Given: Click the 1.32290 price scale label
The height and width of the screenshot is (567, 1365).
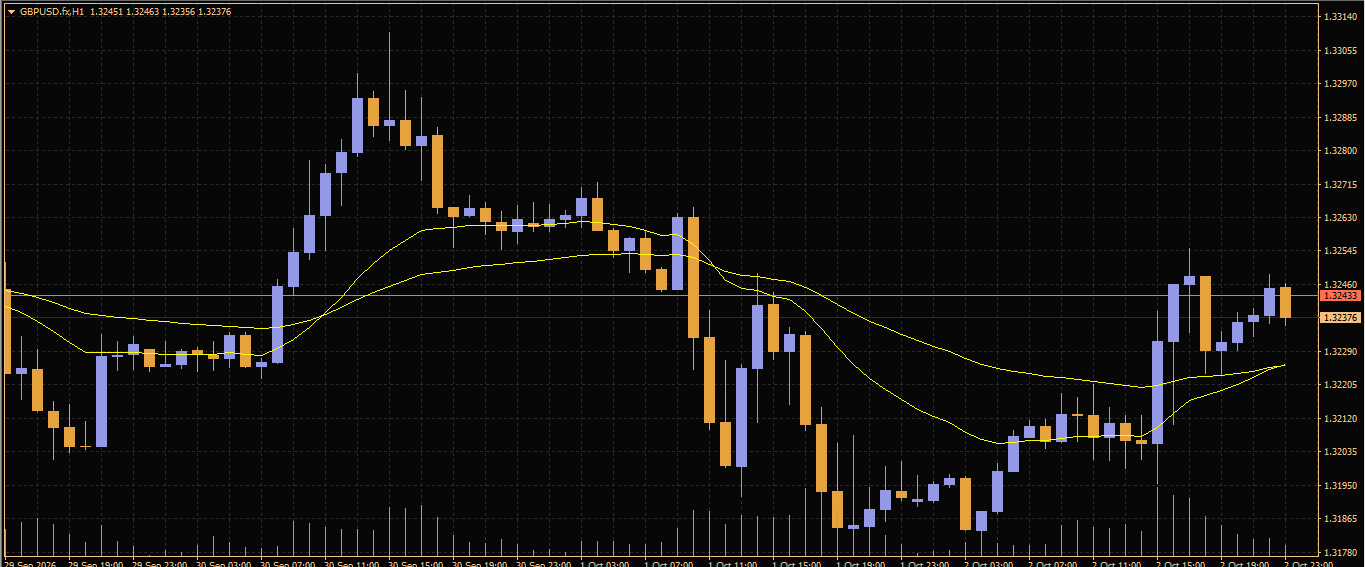Looking at the screenshot, I should click(1340, 351).
